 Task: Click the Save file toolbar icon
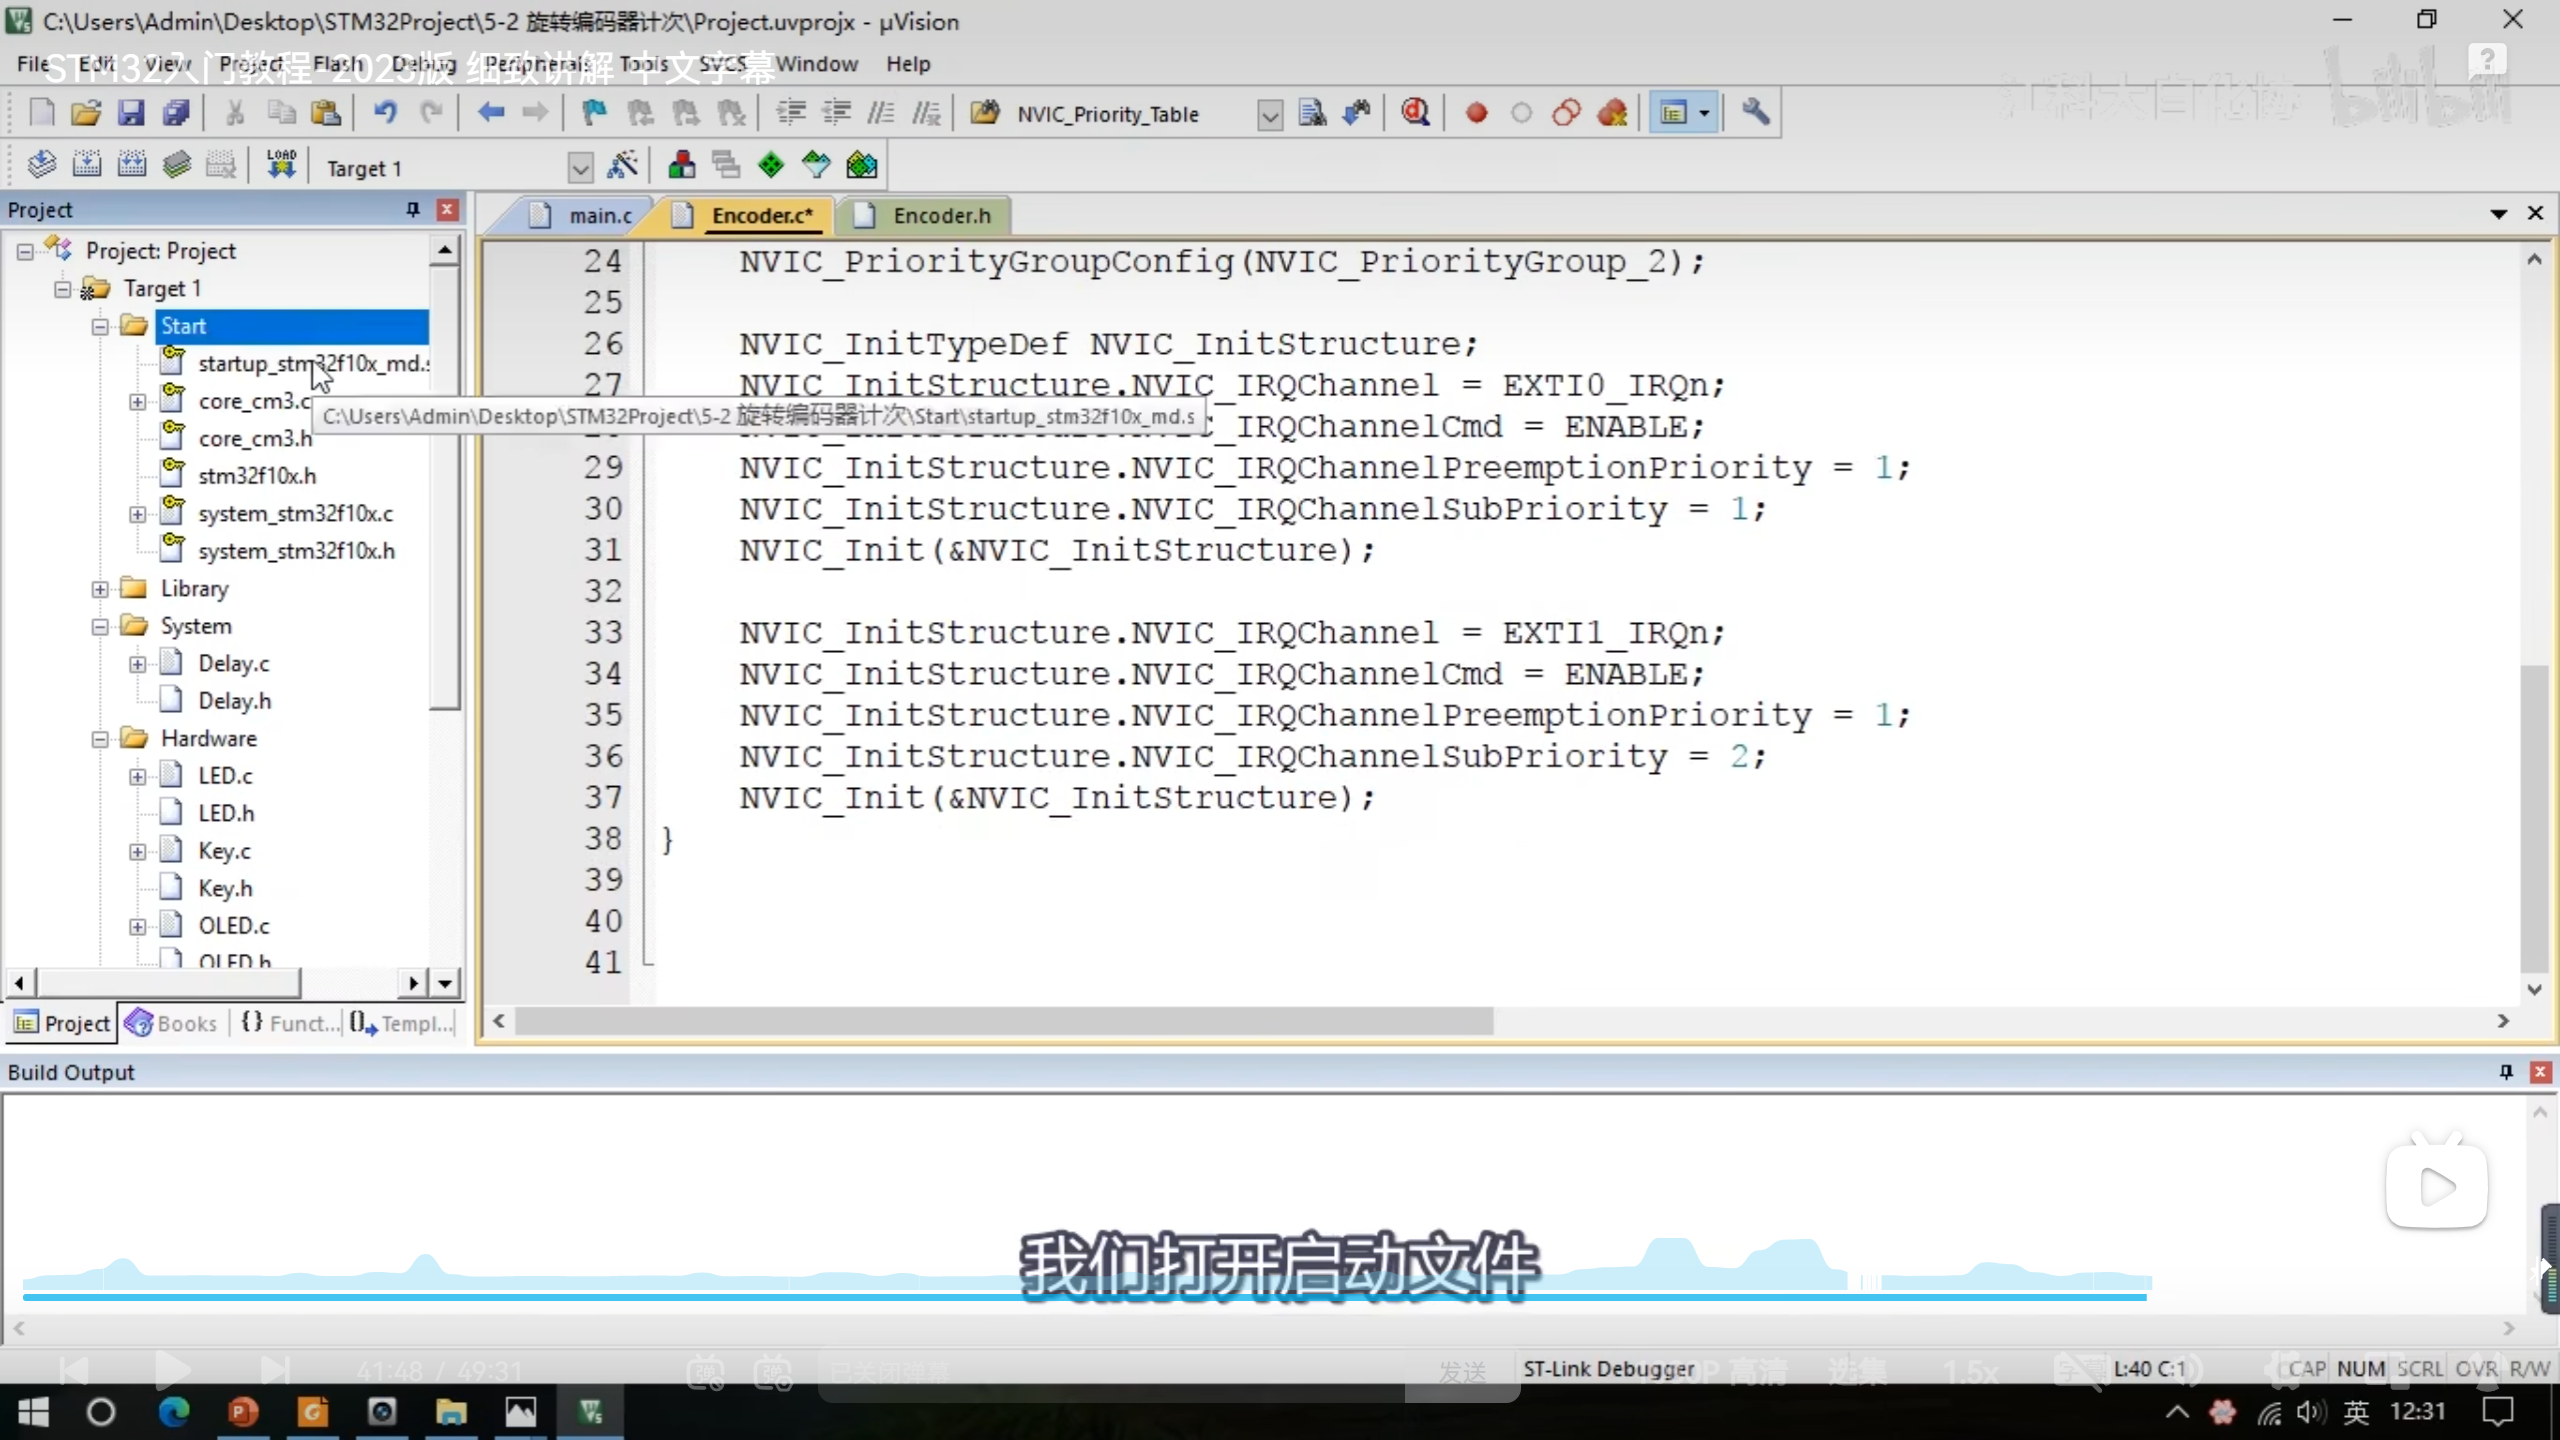pos(131,113)
